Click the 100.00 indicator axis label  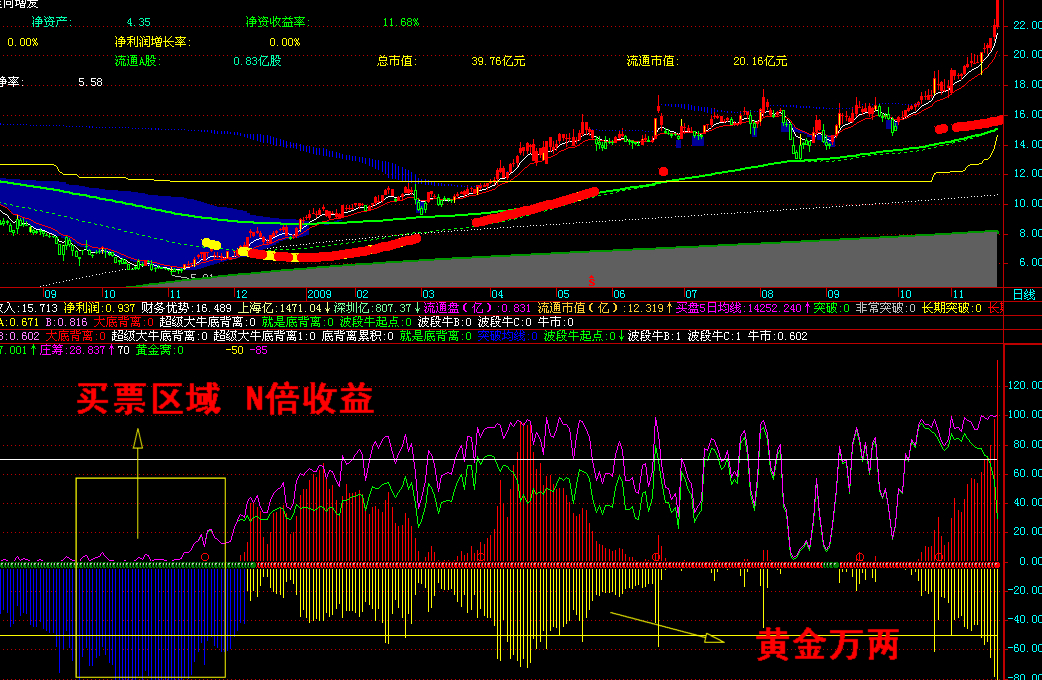pos(1025,414)
